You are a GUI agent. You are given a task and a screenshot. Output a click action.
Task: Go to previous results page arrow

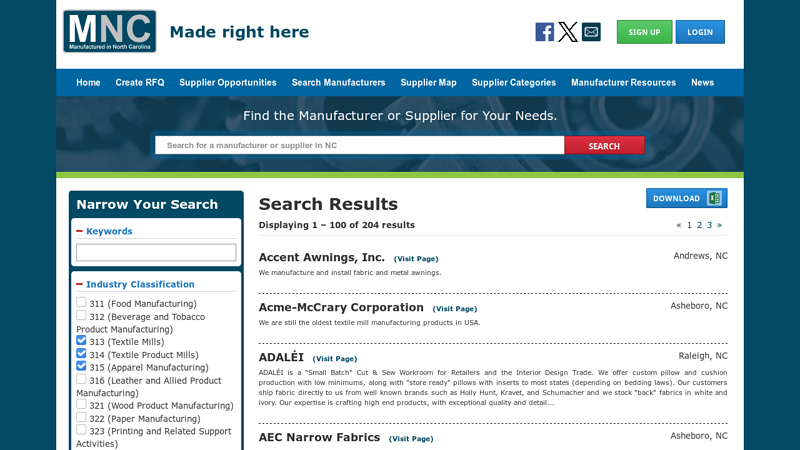pos(679,225)
